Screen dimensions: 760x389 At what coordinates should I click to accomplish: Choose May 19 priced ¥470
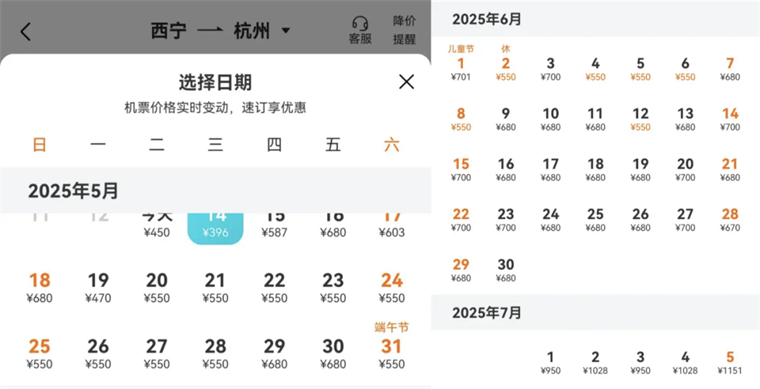98,288
